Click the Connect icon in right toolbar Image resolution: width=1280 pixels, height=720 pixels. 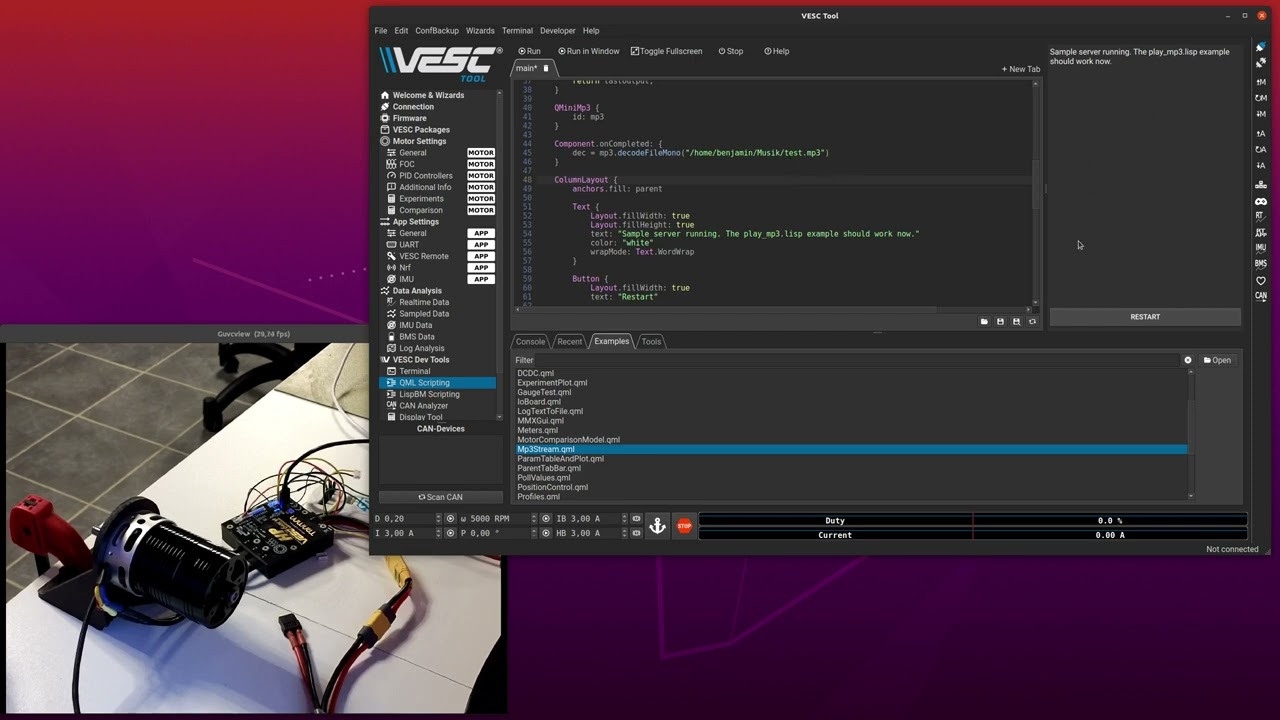1261,47
